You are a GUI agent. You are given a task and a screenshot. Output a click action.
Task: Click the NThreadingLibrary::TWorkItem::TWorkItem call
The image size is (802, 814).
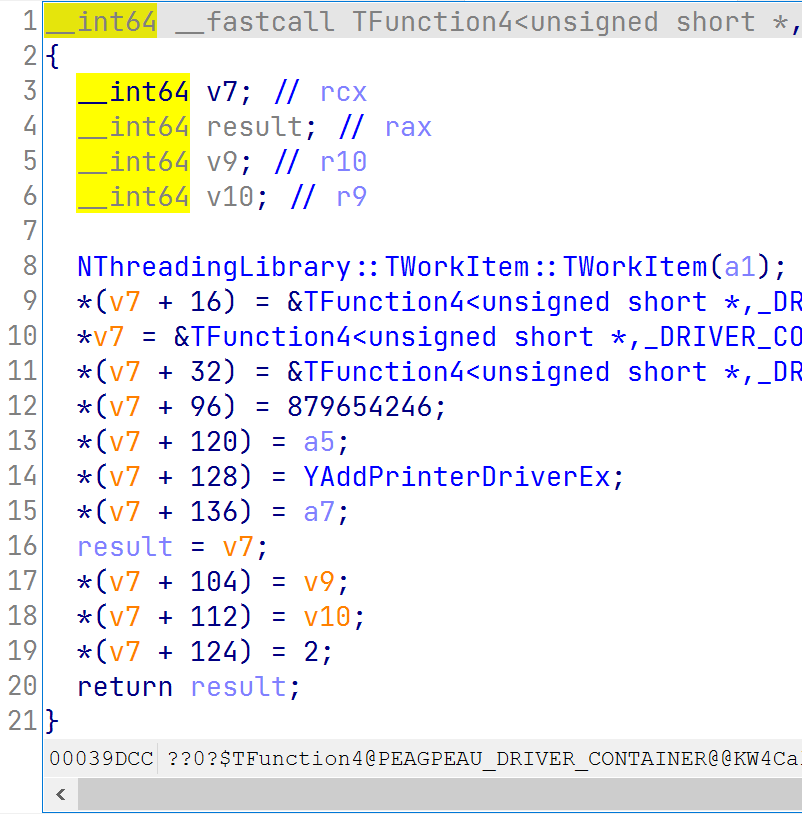[x=392, y=267]
